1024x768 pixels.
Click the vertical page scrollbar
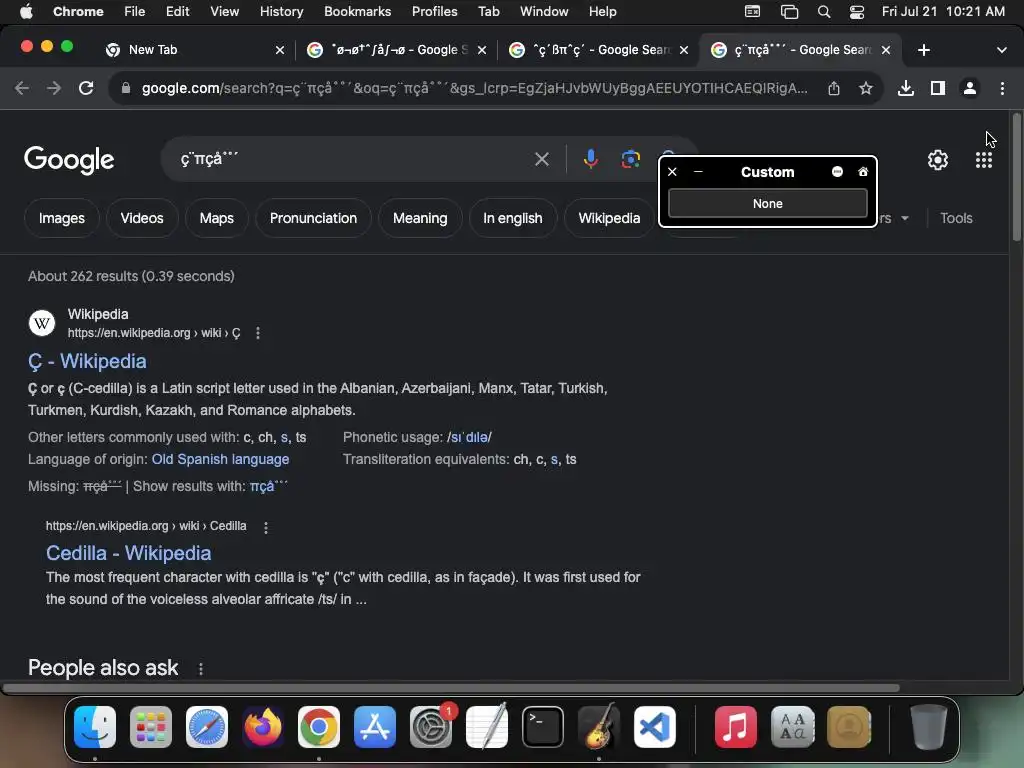point(1016,178)
